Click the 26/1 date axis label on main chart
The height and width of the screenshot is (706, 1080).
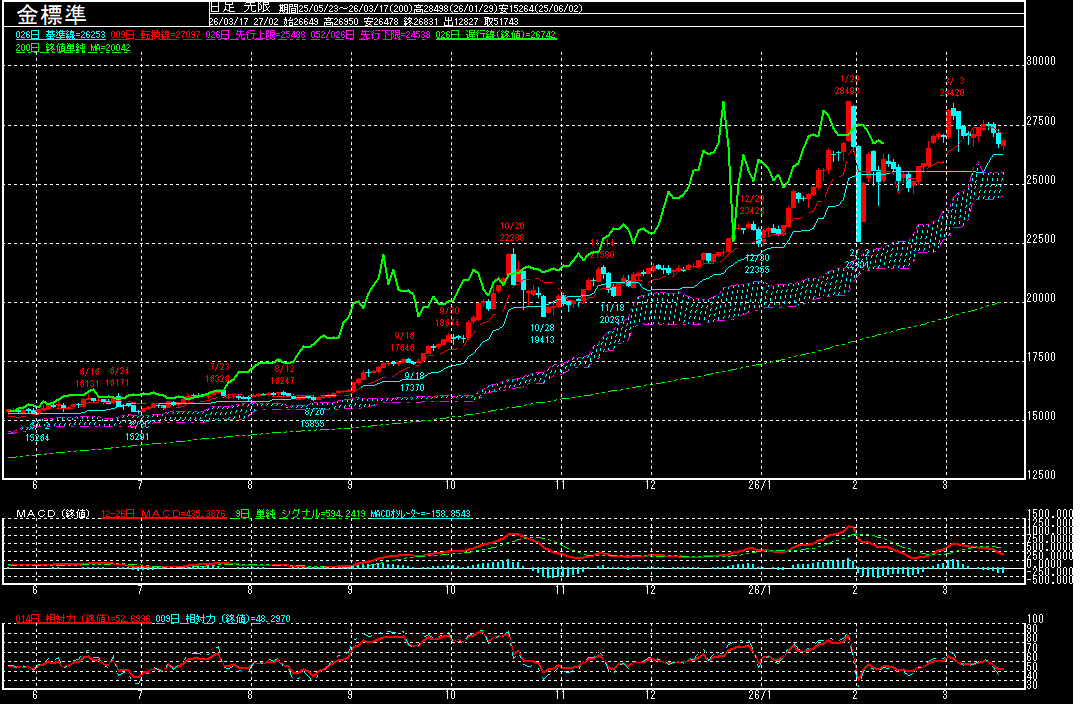(759, 484)
